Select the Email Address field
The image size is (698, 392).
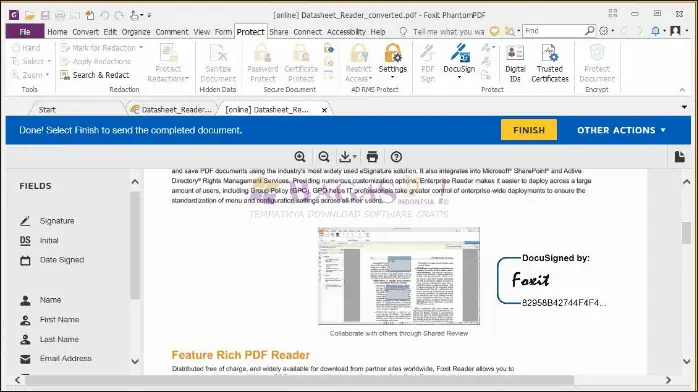coord(56,359)
